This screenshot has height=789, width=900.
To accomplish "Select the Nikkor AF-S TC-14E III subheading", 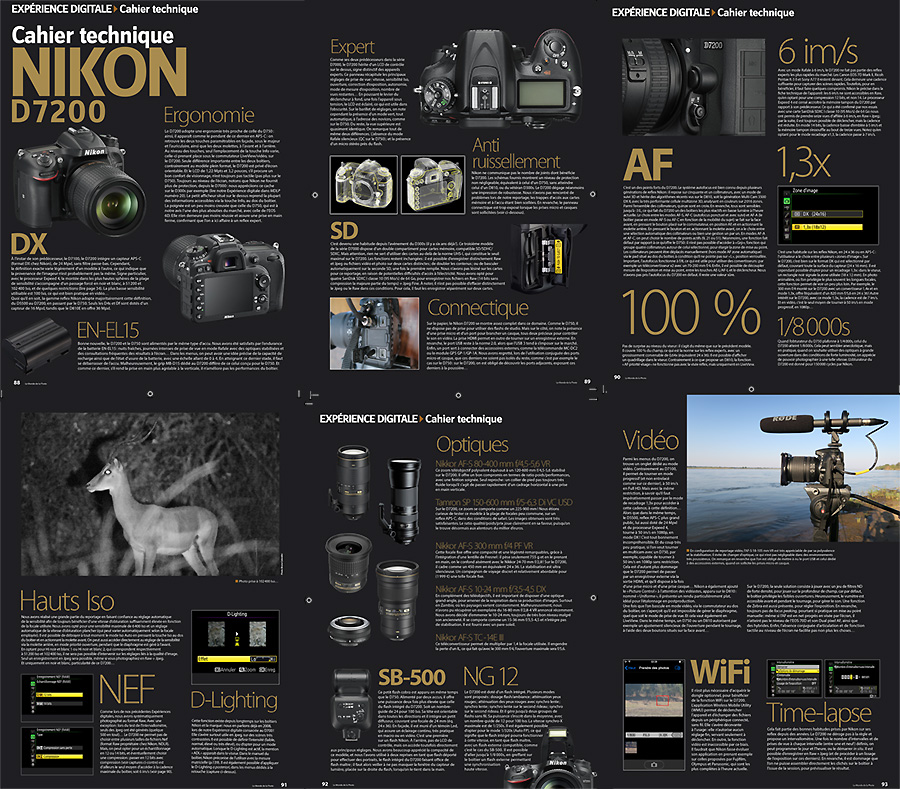I will pos(470,638).
